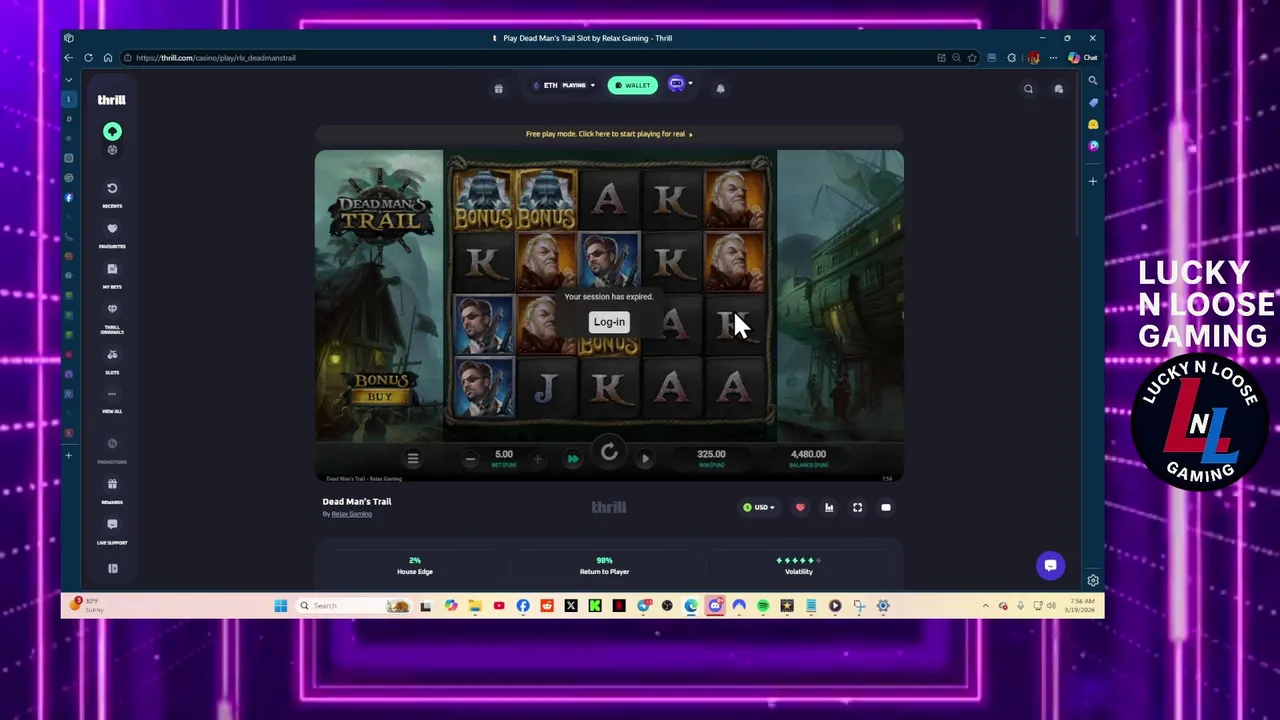Add a browser sidebar item with plus
The width and height of the screenshot is (1280, 720).
(1093, 181)
